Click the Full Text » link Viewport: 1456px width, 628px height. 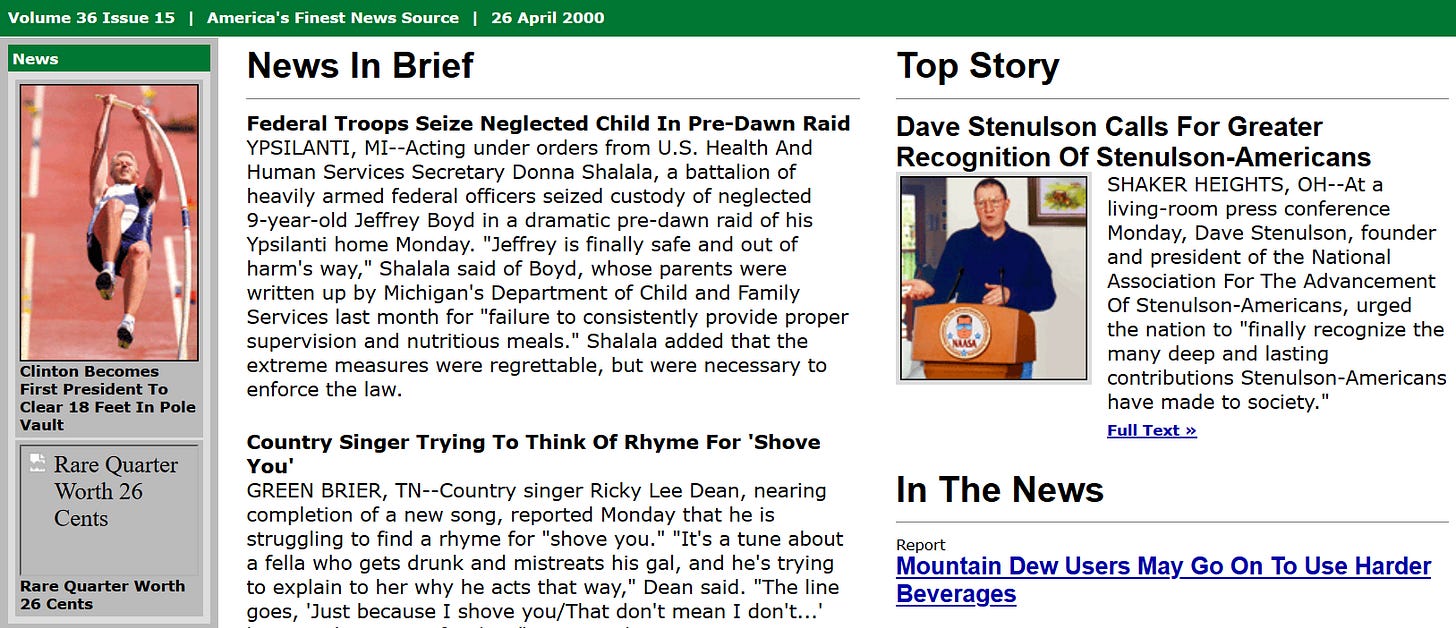[x=1151, y=431]
